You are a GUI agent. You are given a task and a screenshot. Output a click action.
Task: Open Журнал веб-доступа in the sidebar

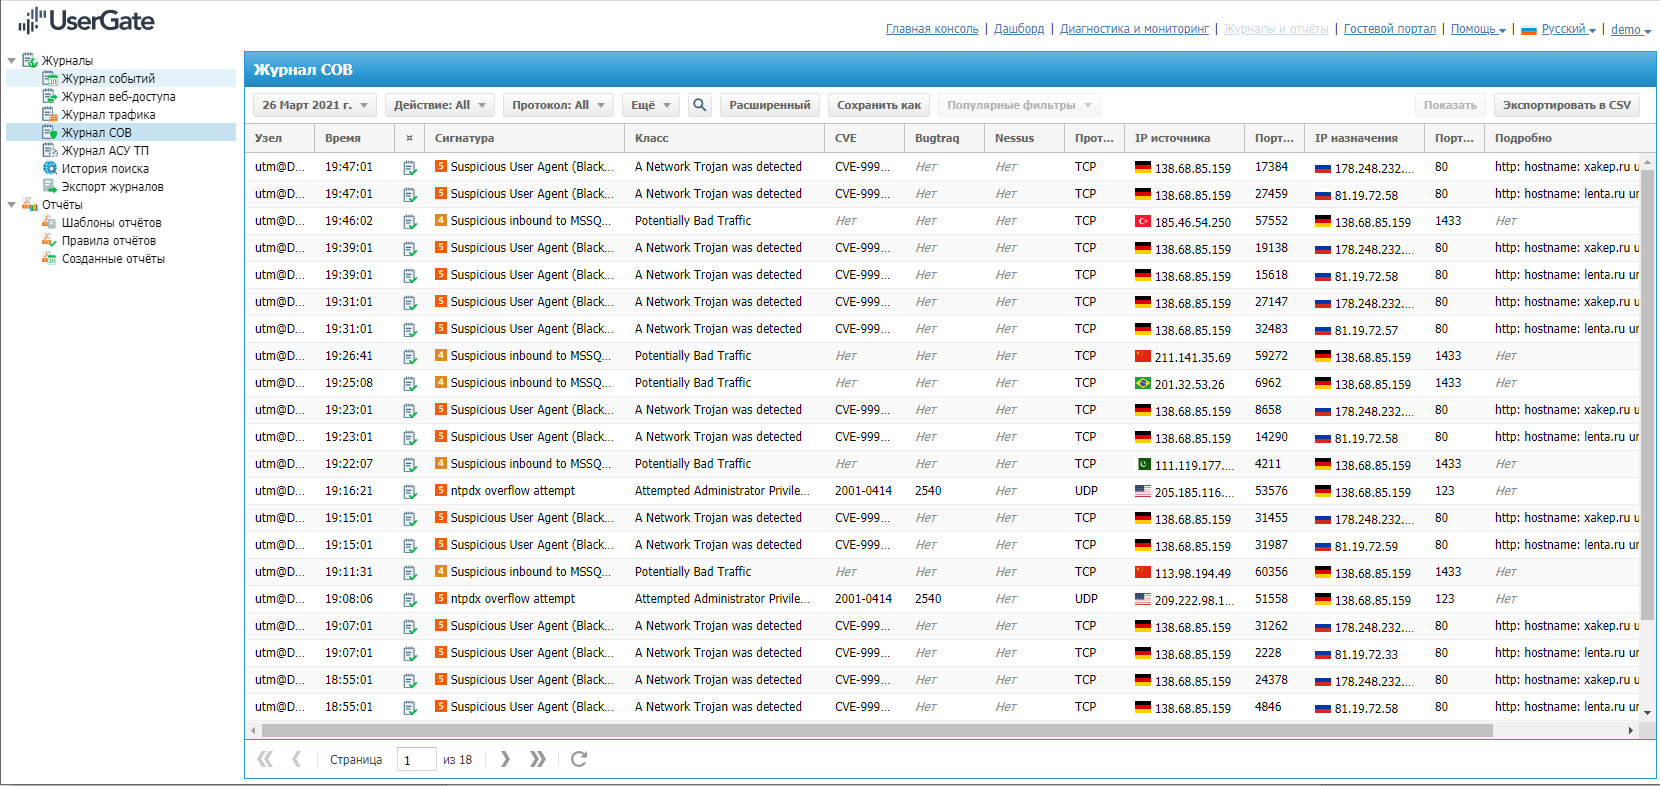(x=118, y=97)
